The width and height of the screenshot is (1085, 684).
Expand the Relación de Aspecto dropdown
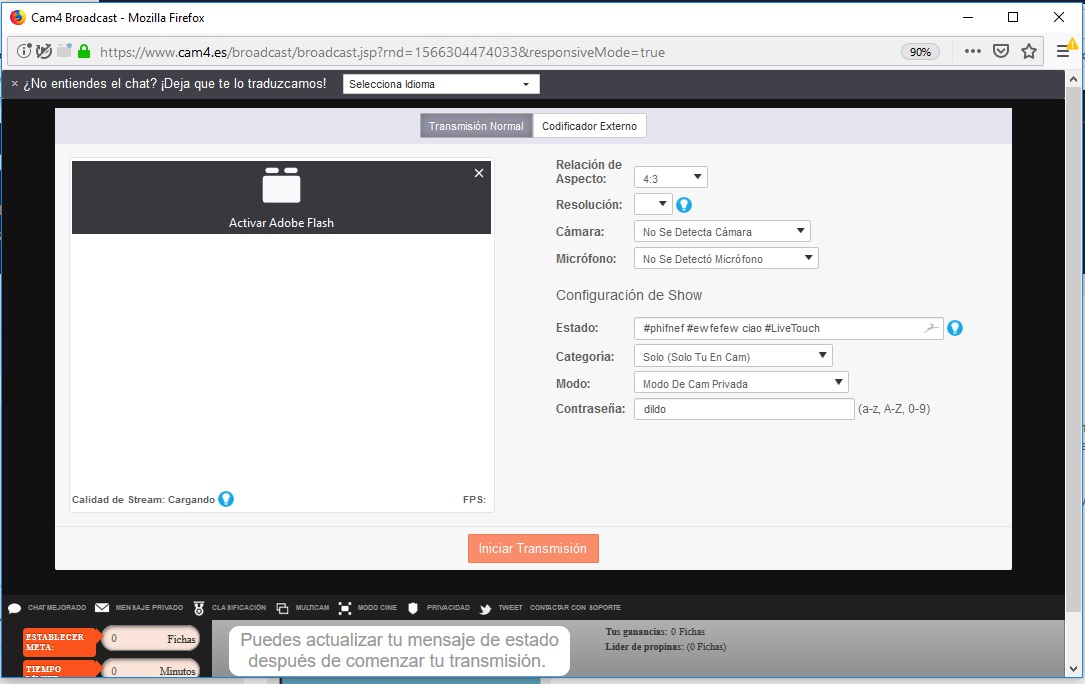point(670,178)
